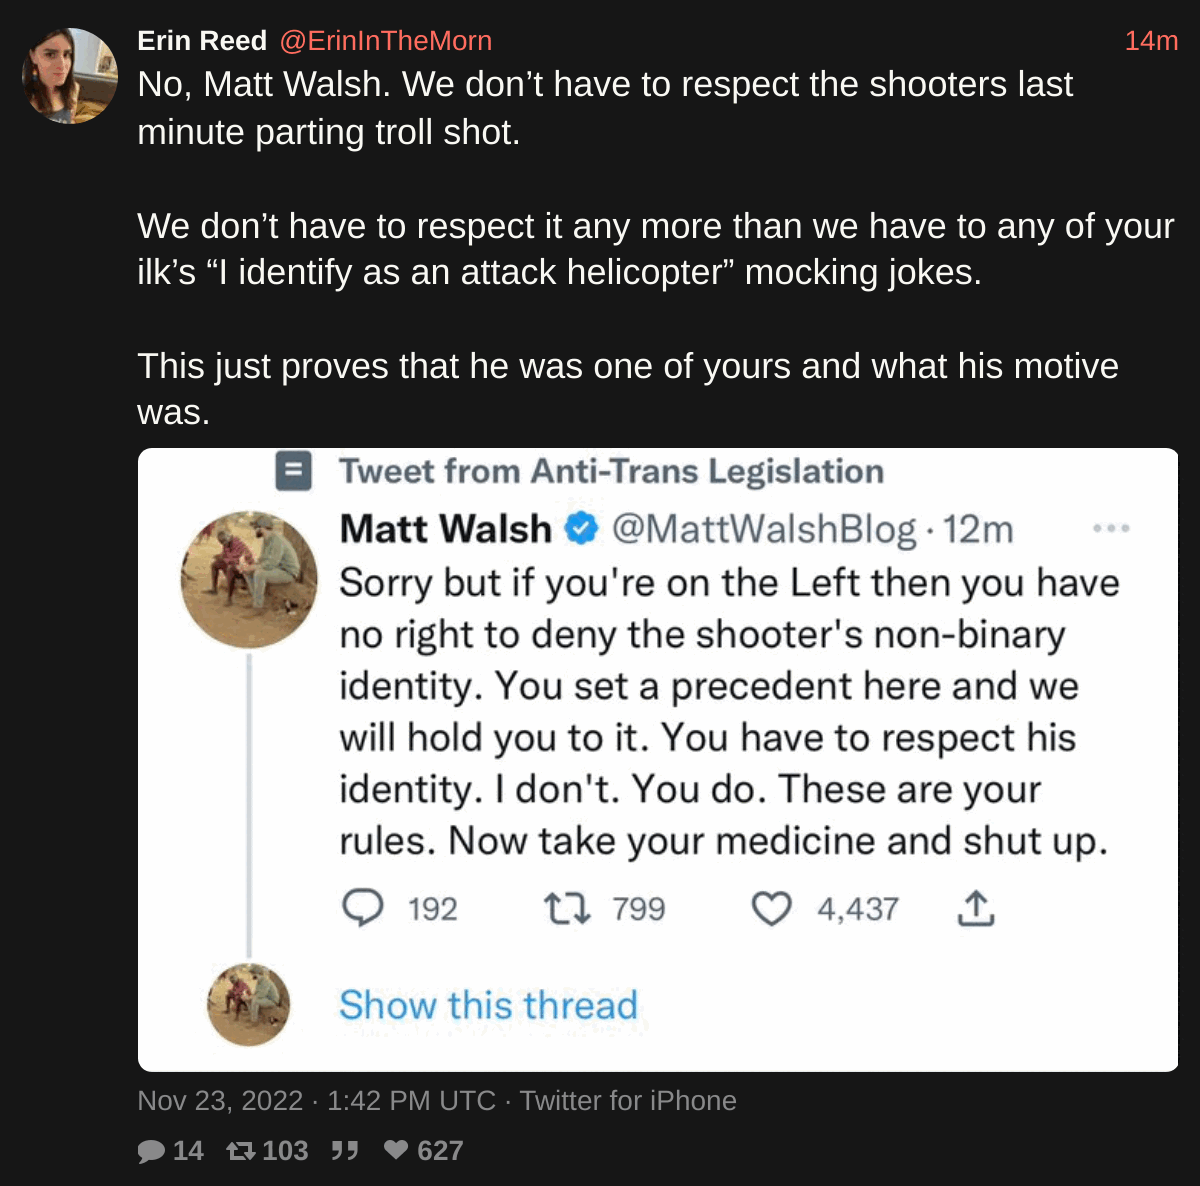Click the list icon beside Anti-Trans Legislation
Screen dimensions: 1200x1186
pos(293,471)
